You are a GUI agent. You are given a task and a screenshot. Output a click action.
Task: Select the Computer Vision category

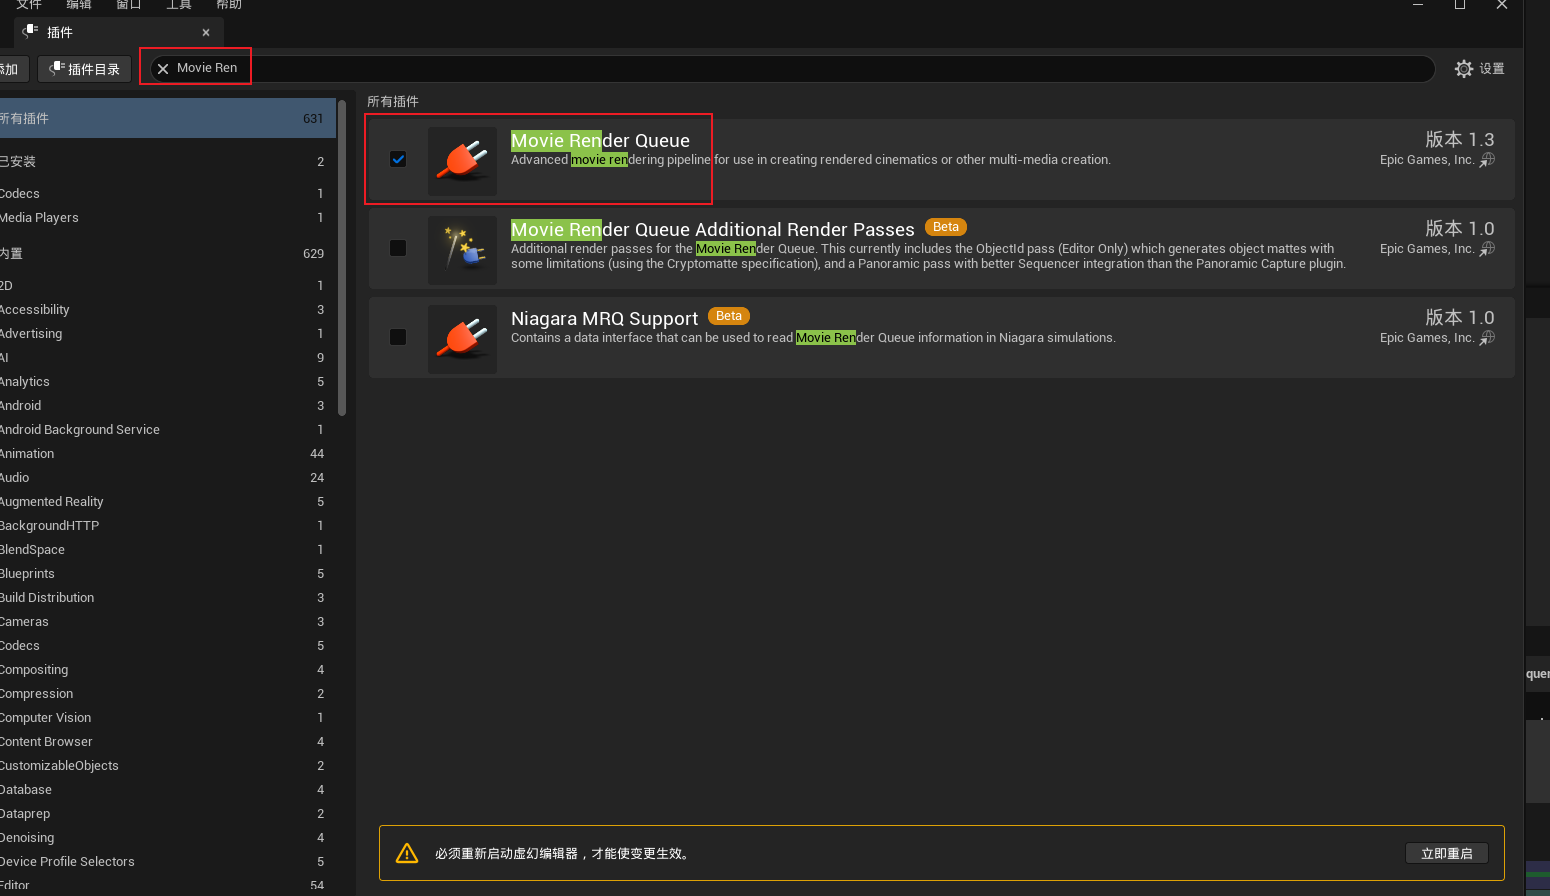point(168,718)
